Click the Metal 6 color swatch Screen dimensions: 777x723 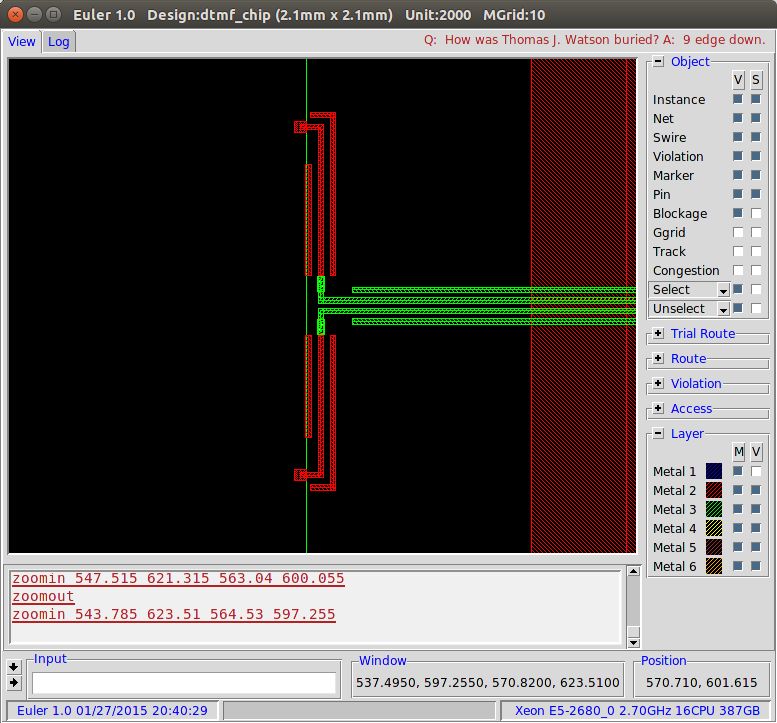714,566
